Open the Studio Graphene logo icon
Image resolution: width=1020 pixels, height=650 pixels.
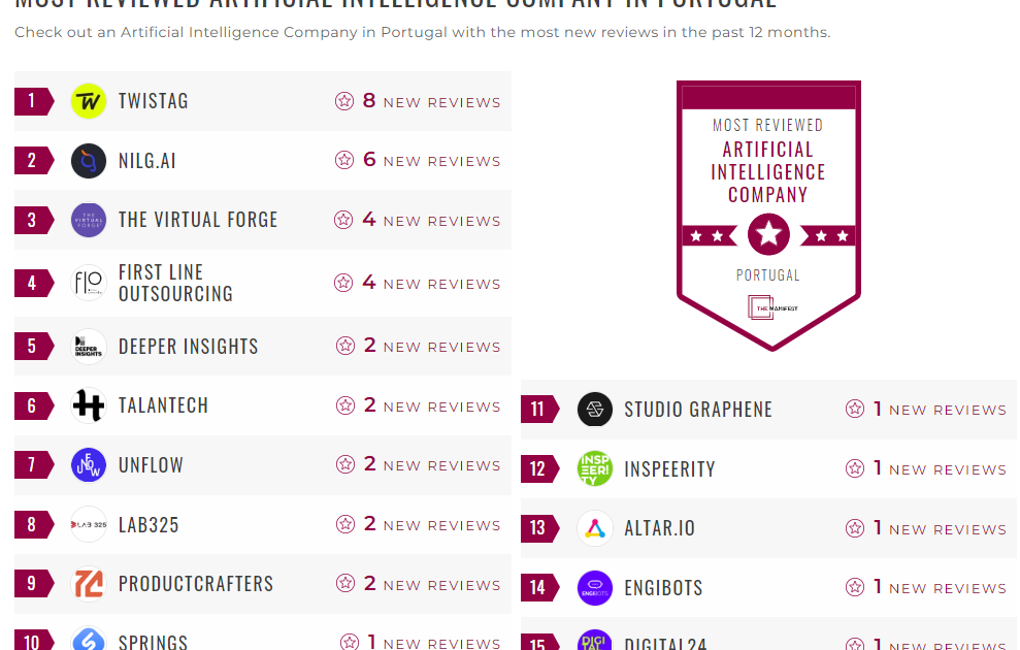click(594, 409)
